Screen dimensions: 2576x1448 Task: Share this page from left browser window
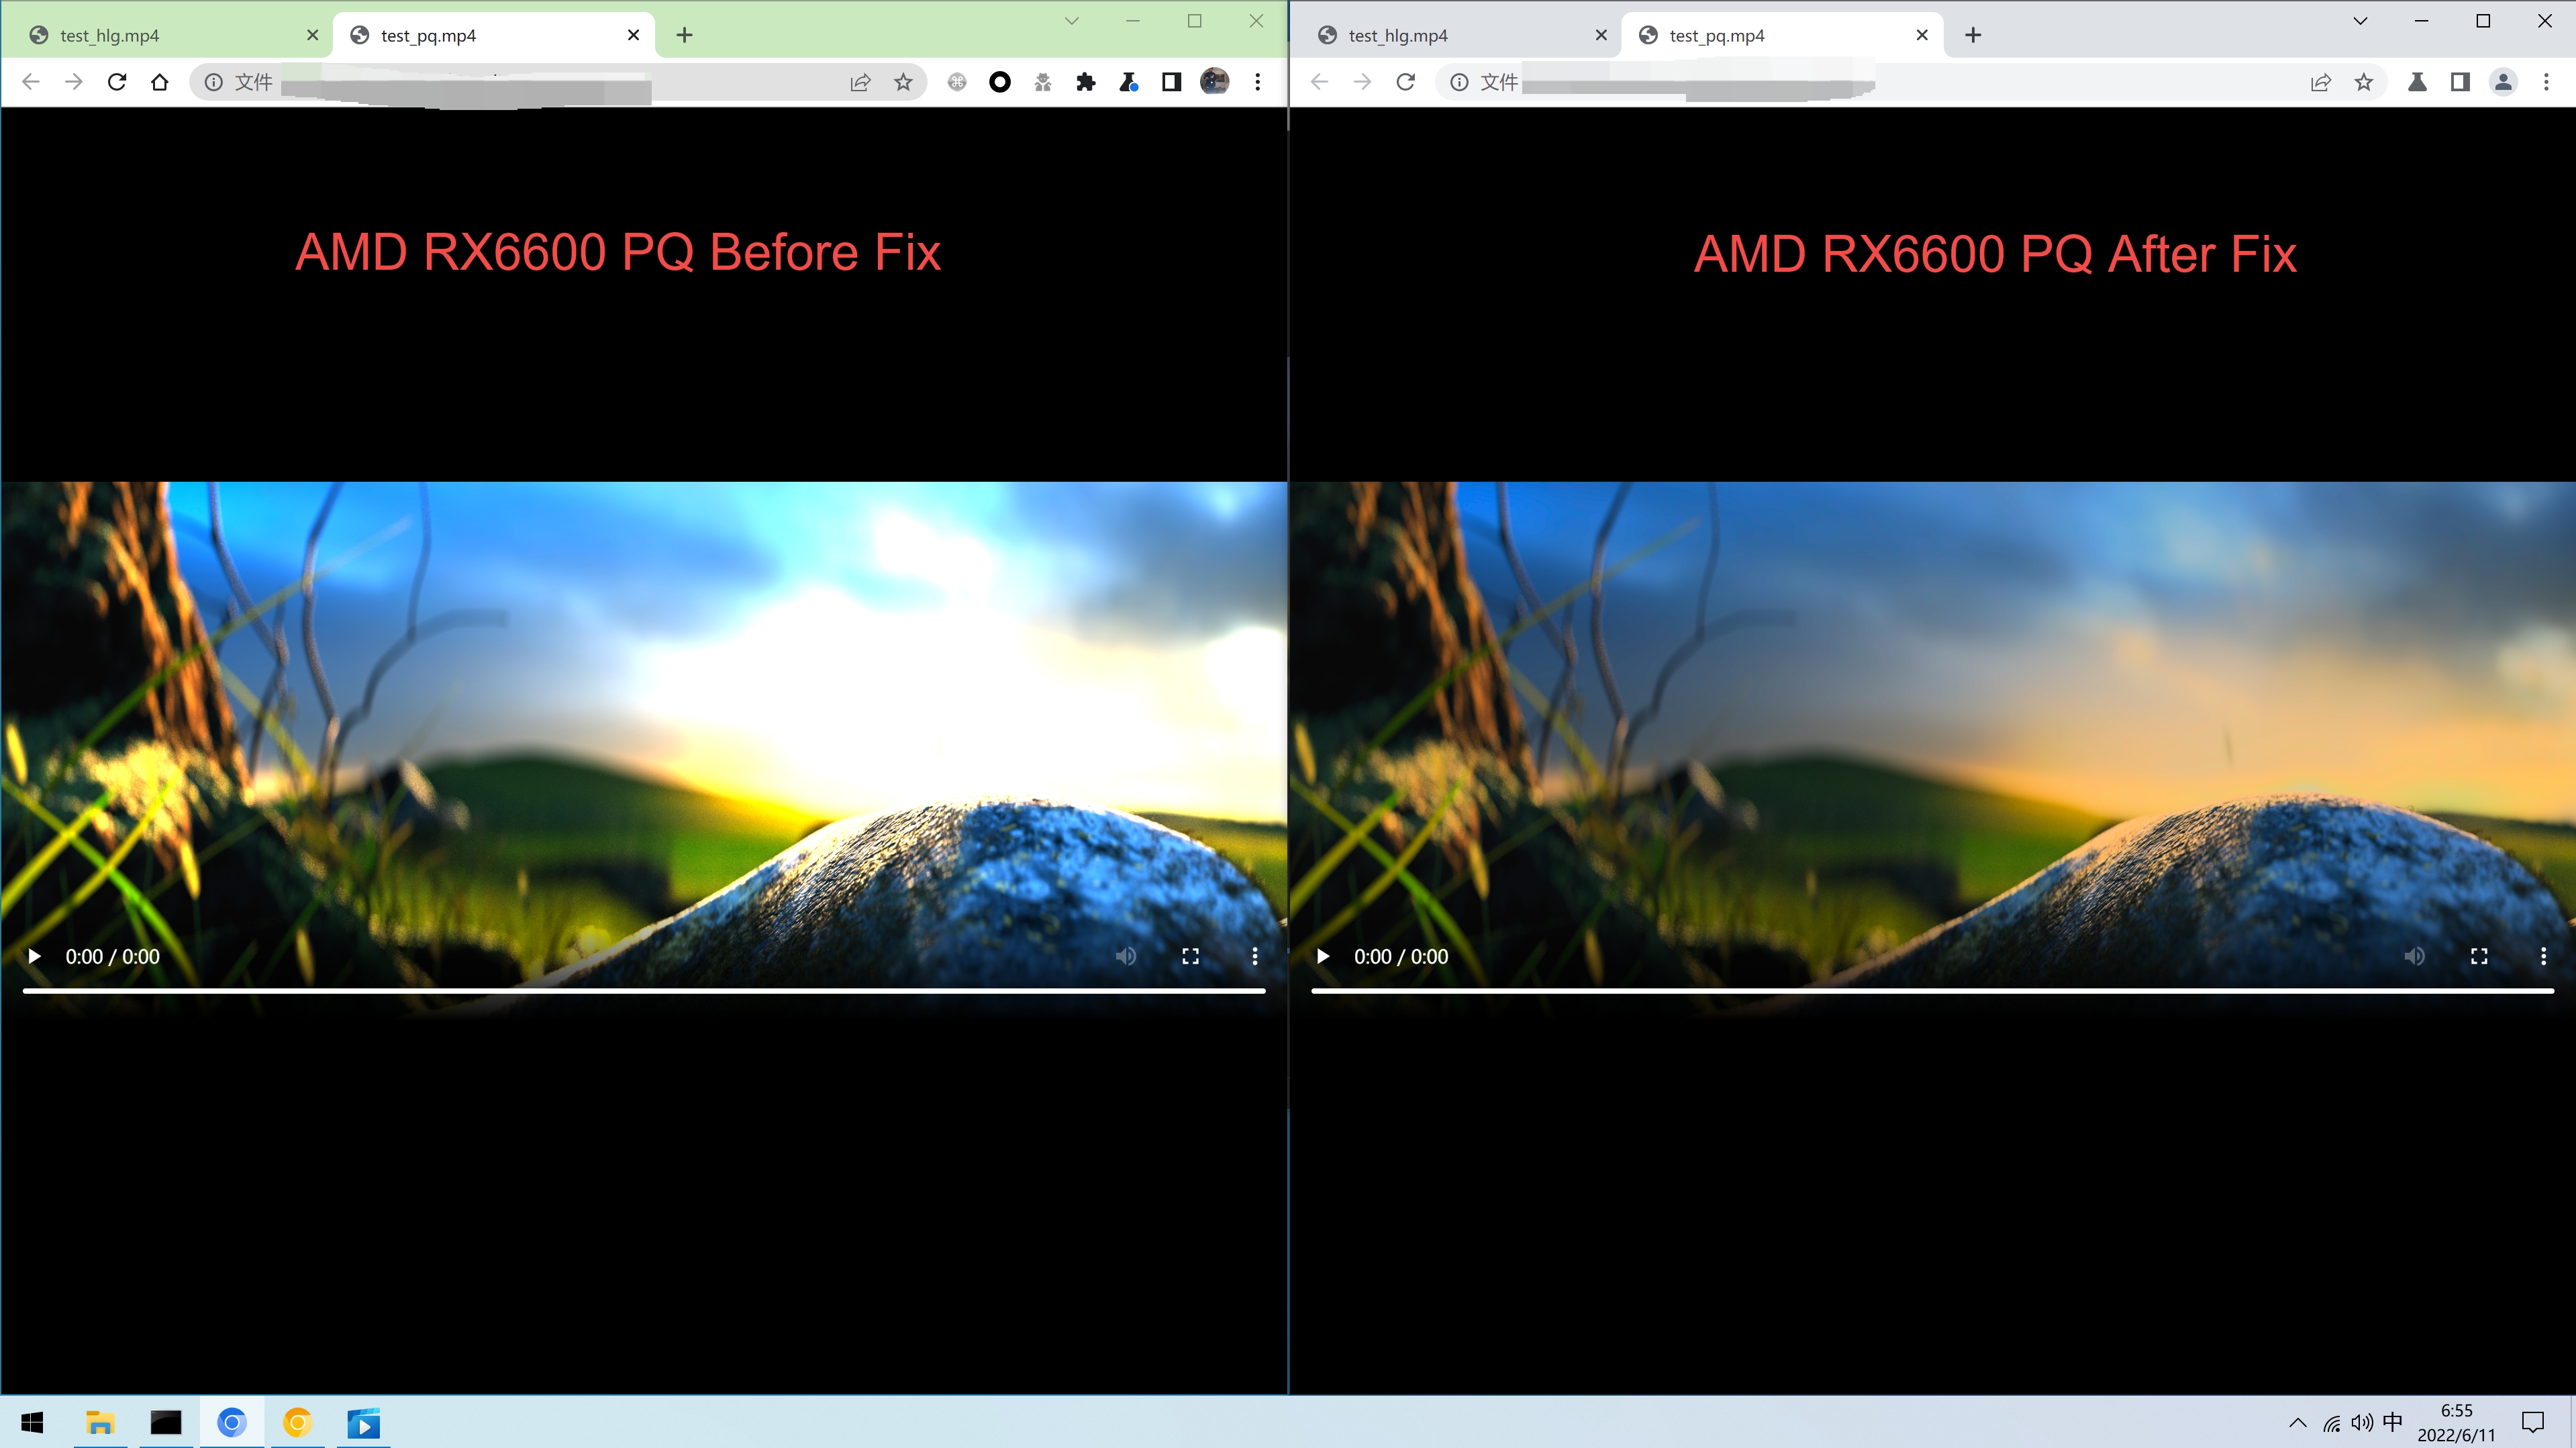860,82
